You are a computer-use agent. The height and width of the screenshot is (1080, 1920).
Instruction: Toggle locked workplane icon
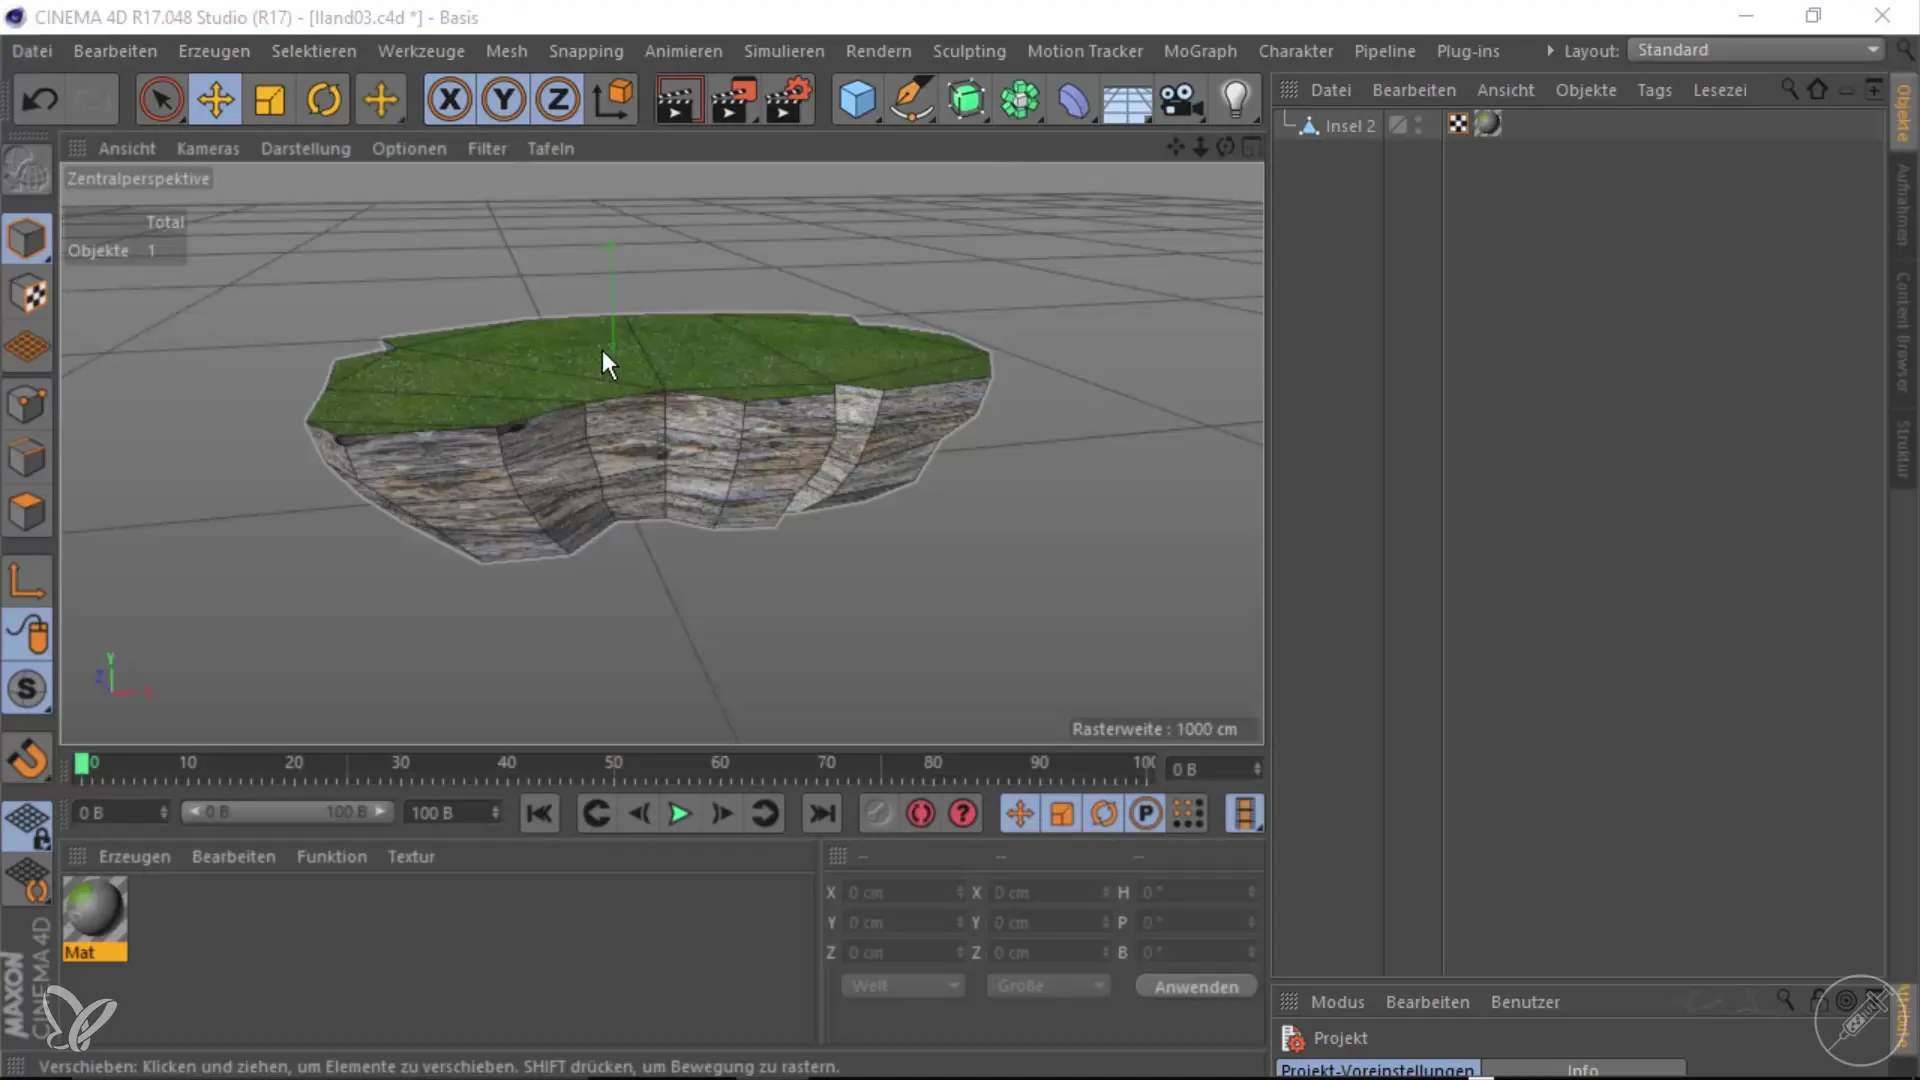click(x=27, y=826)
